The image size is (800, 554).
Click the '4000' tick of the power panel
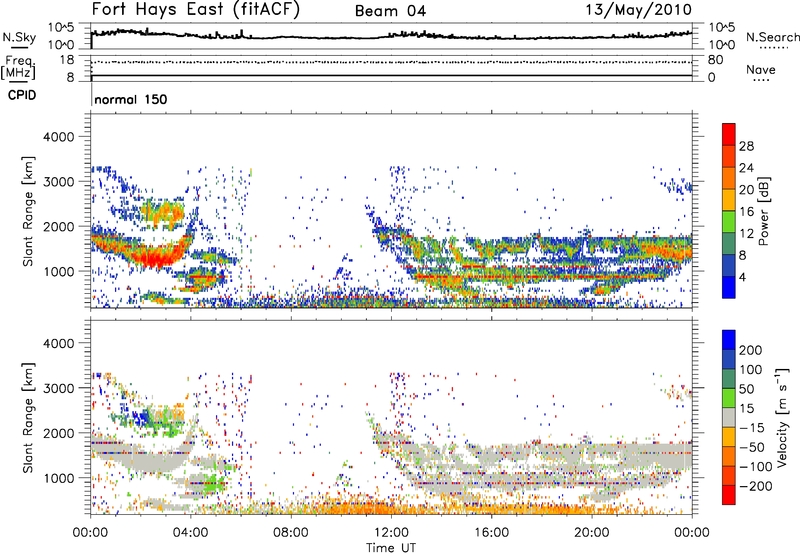pos(58,137)
